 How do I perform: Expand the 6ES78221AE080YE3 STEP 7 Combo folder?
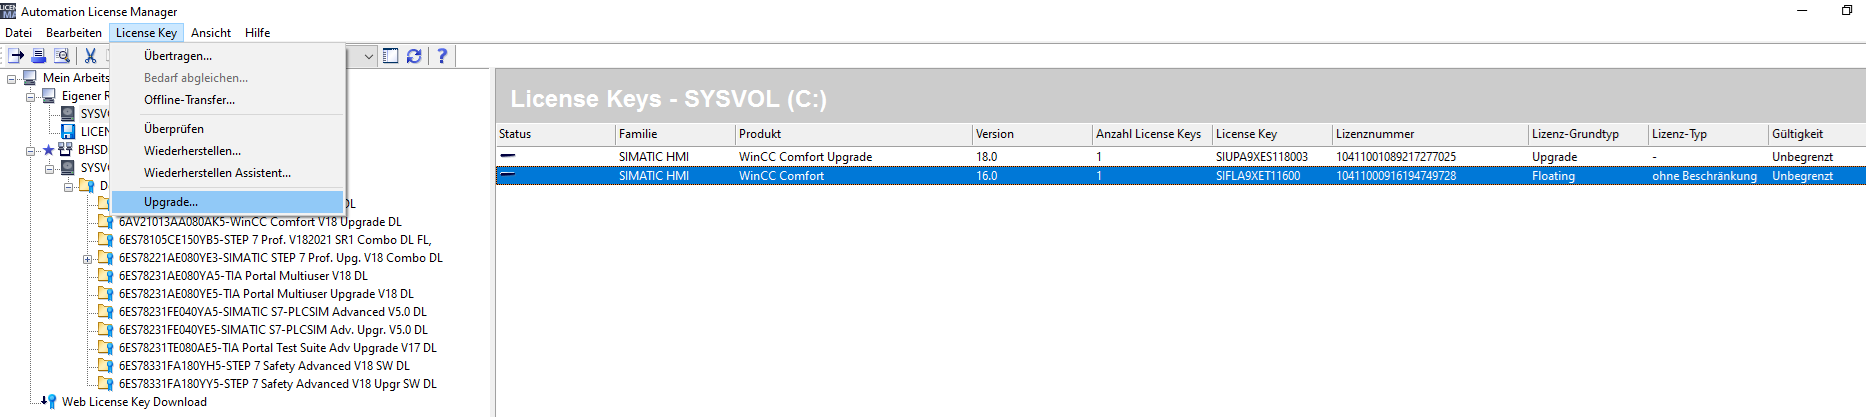pos(88,259)
